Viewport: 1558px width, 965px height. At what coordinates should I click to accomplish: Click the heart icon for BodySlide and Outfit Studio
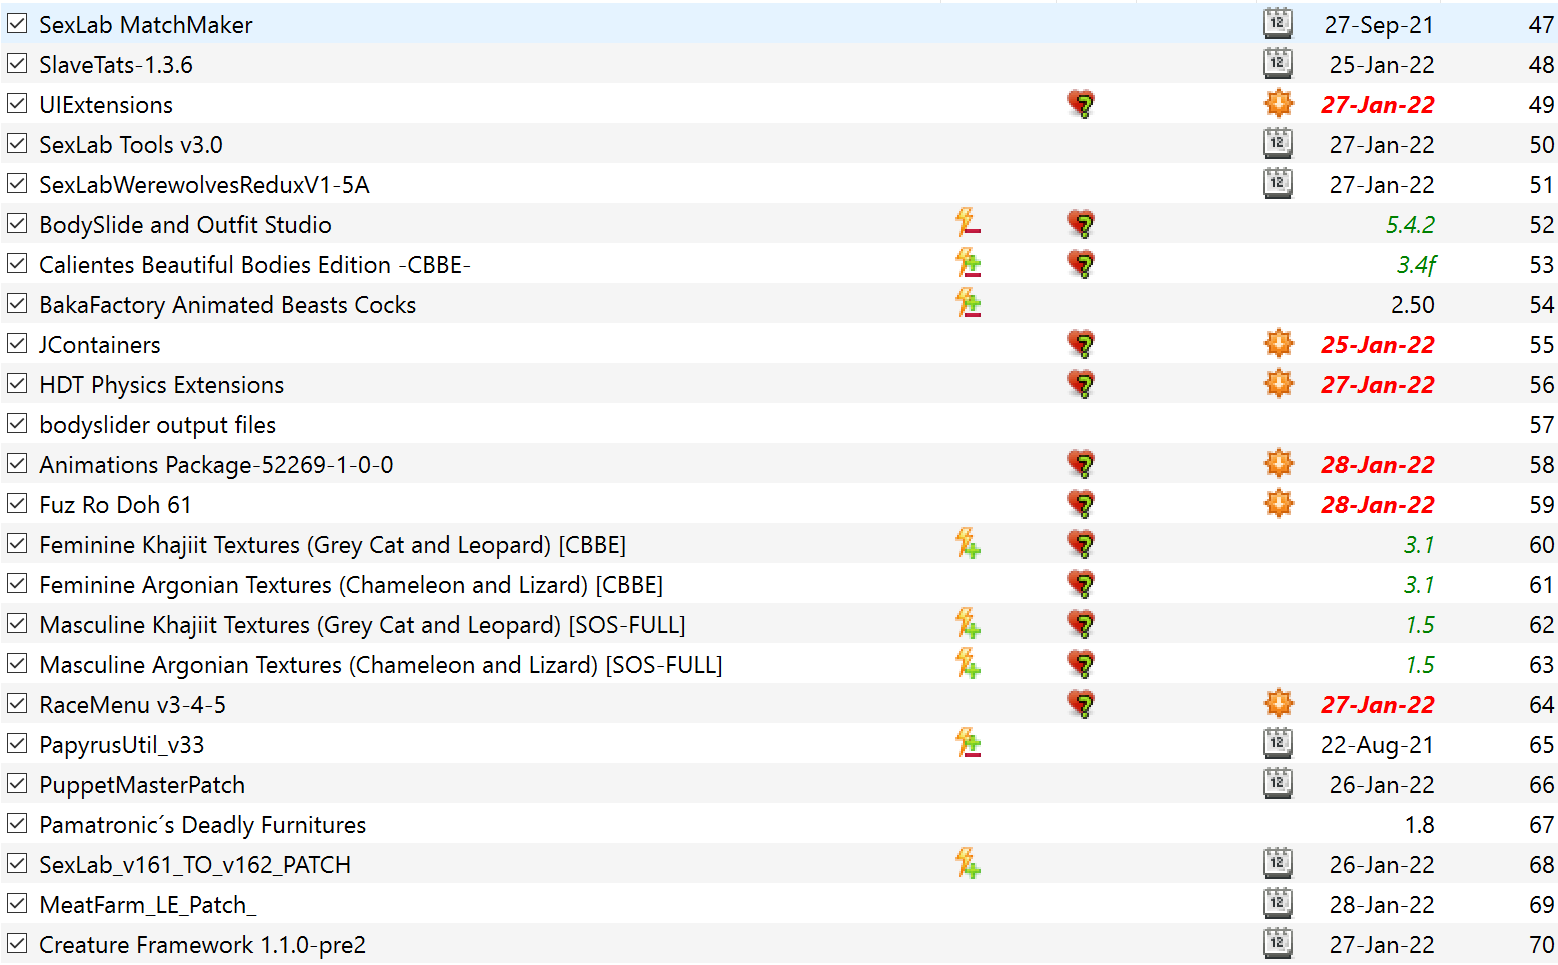1081,223
